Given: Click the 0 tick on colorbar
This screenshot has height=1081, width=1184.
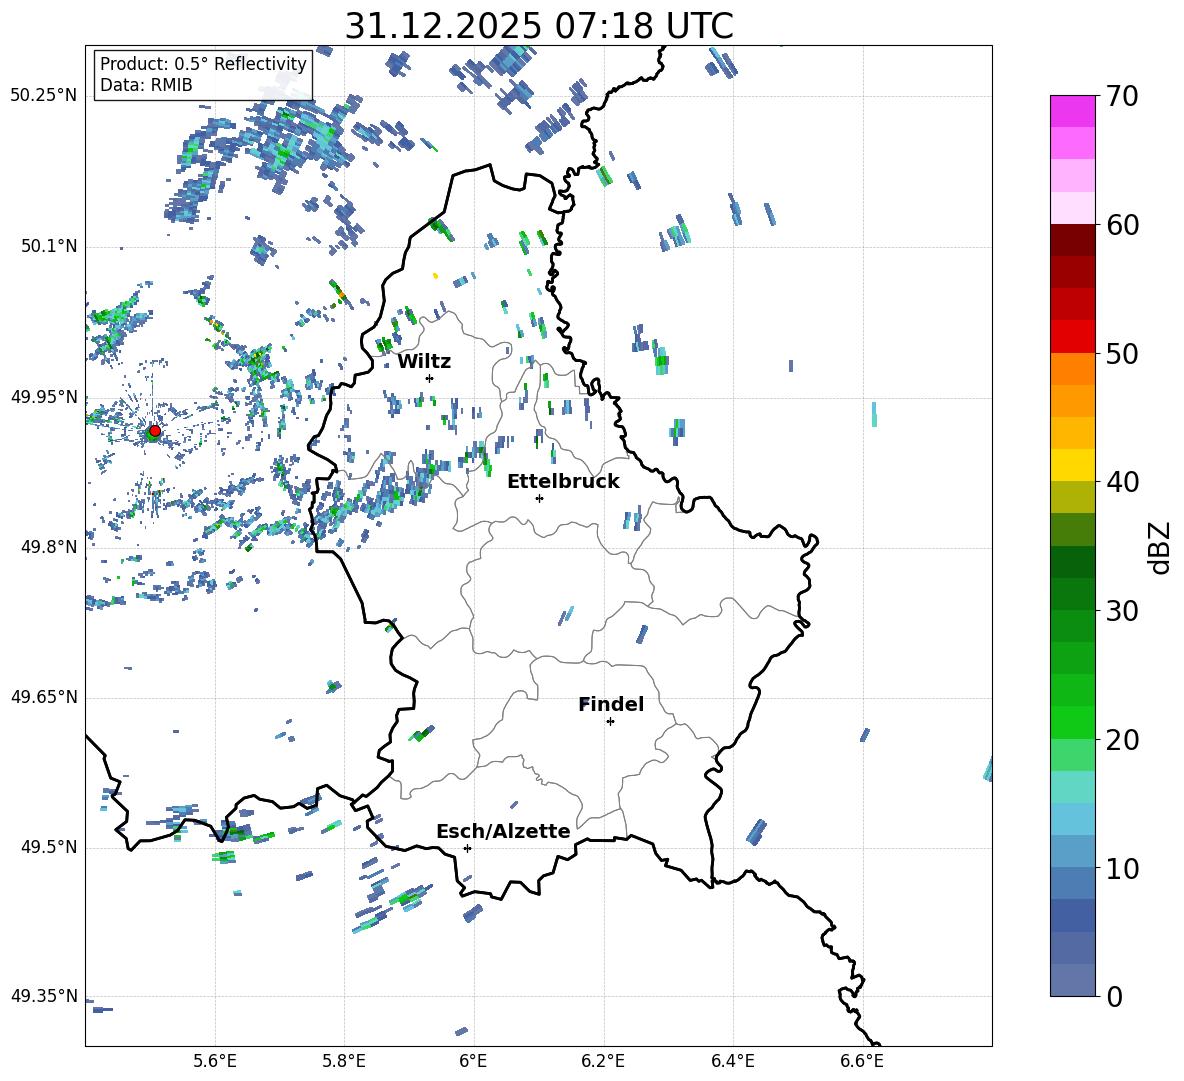Looking at the screenshot, I should [x=1114, y=996].
